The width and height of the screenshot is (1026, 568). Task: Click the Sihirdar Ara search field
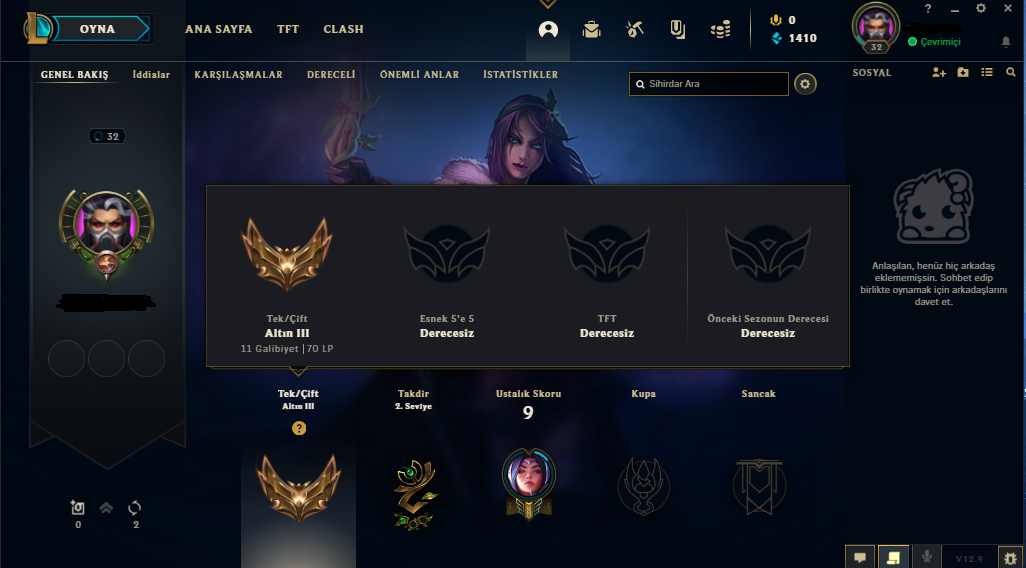(709, 84)
